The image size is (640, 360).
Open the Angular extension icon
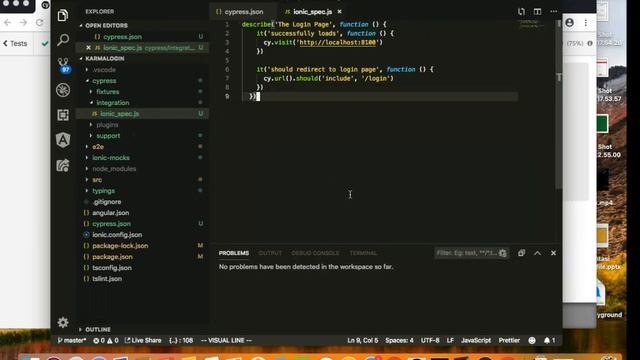[63, 140]
